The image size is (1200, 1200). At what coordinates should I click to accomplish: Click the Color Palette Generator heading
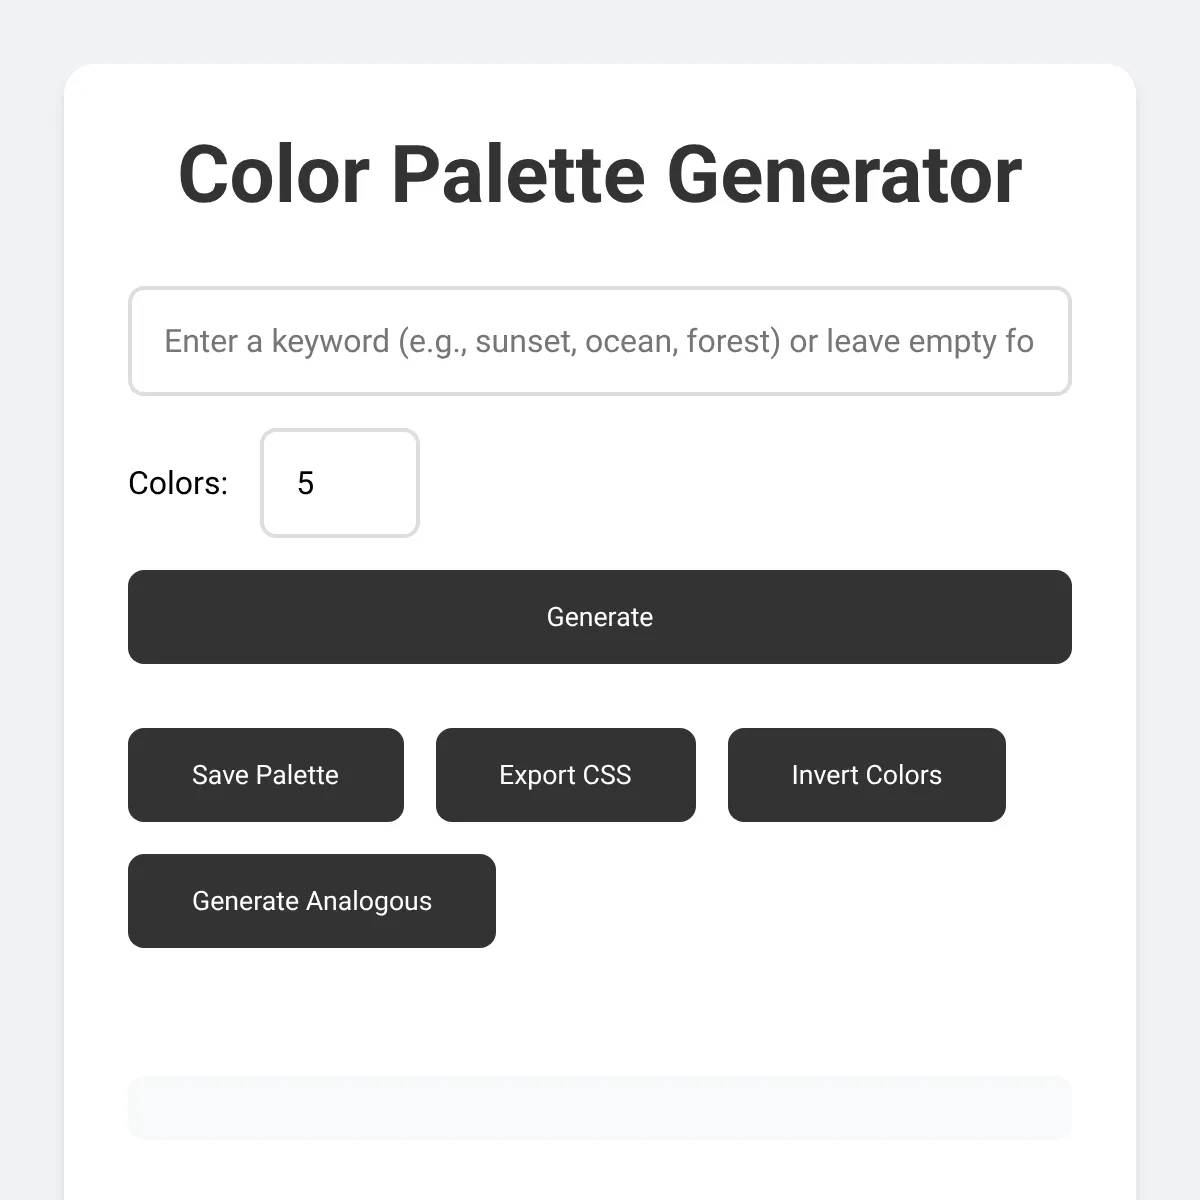(x=600, y=175)
